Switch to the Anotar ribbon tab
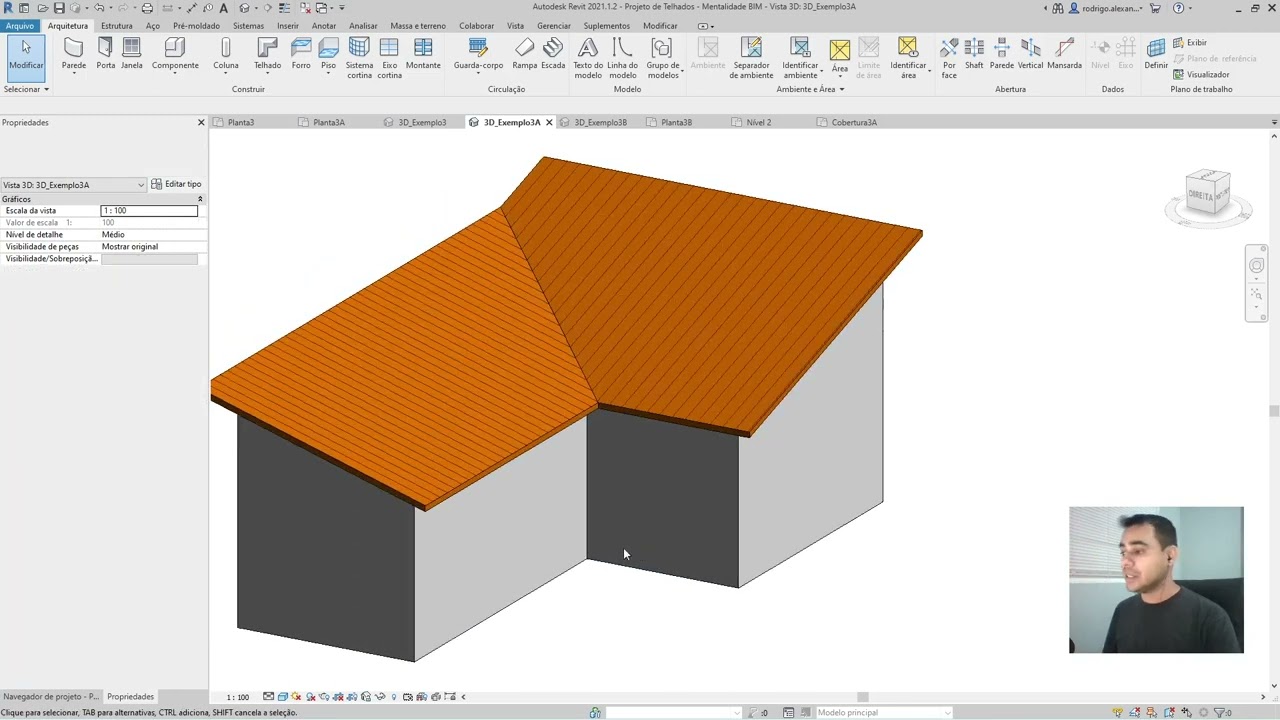This screenshot has height=720, width=1280. 324,26
